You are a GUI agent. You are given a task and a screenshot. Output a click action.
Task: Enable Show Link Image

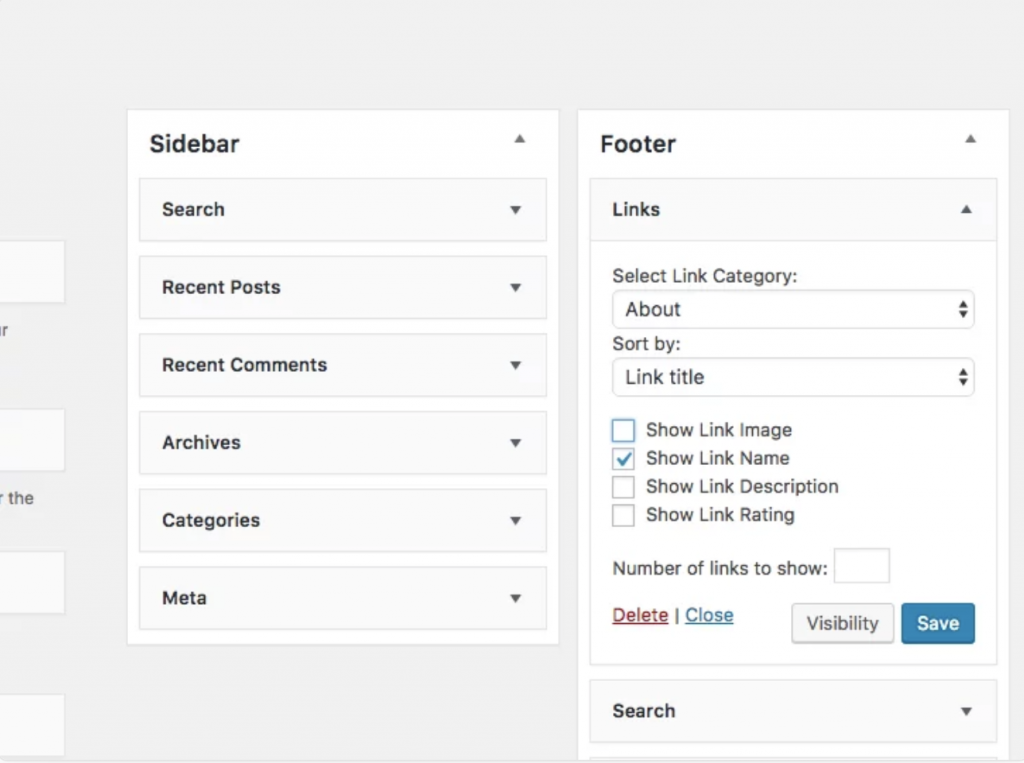click(623, 430)
